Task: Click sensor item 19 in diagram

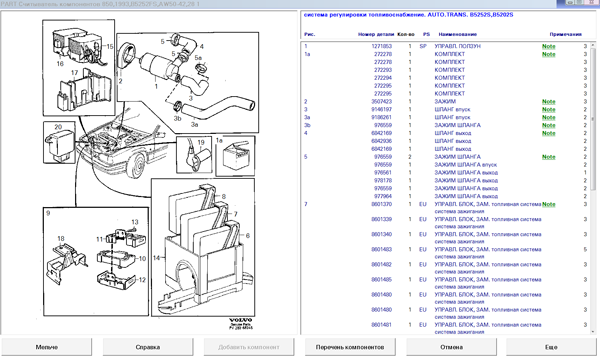Action: pos(194,155)
